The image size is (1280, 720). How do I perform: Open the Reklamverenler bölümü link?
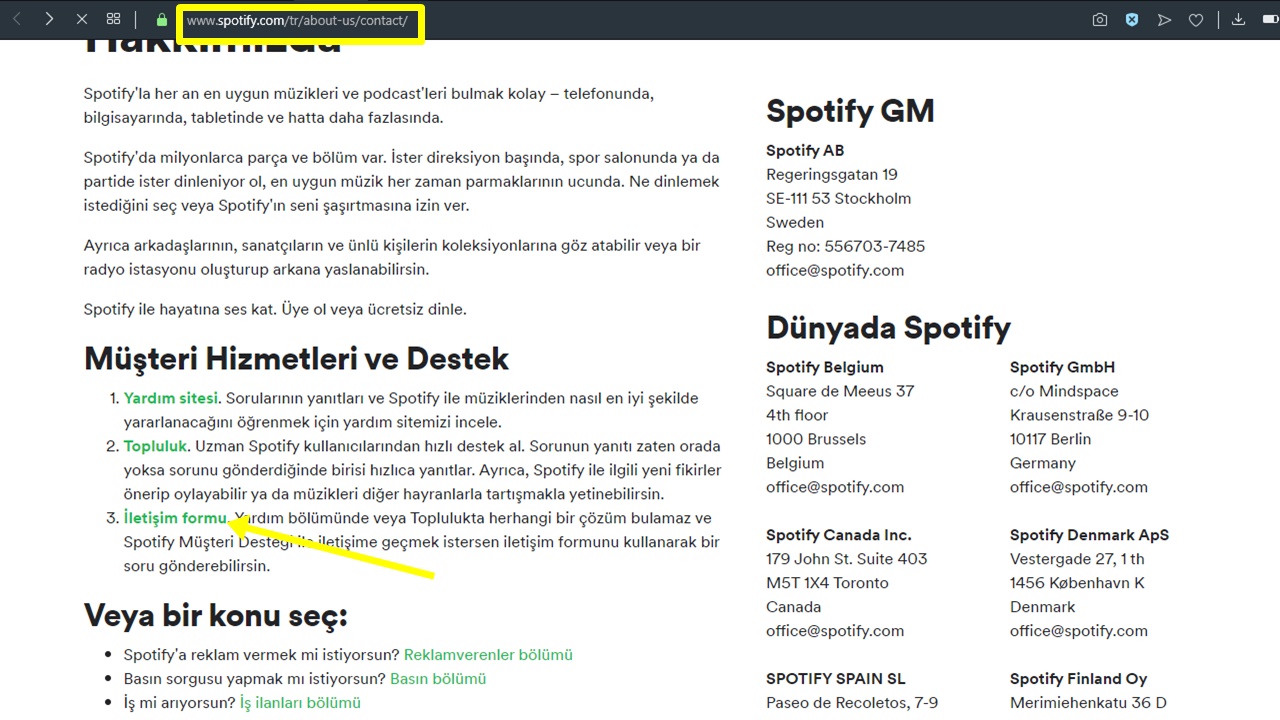coord(488,654)
